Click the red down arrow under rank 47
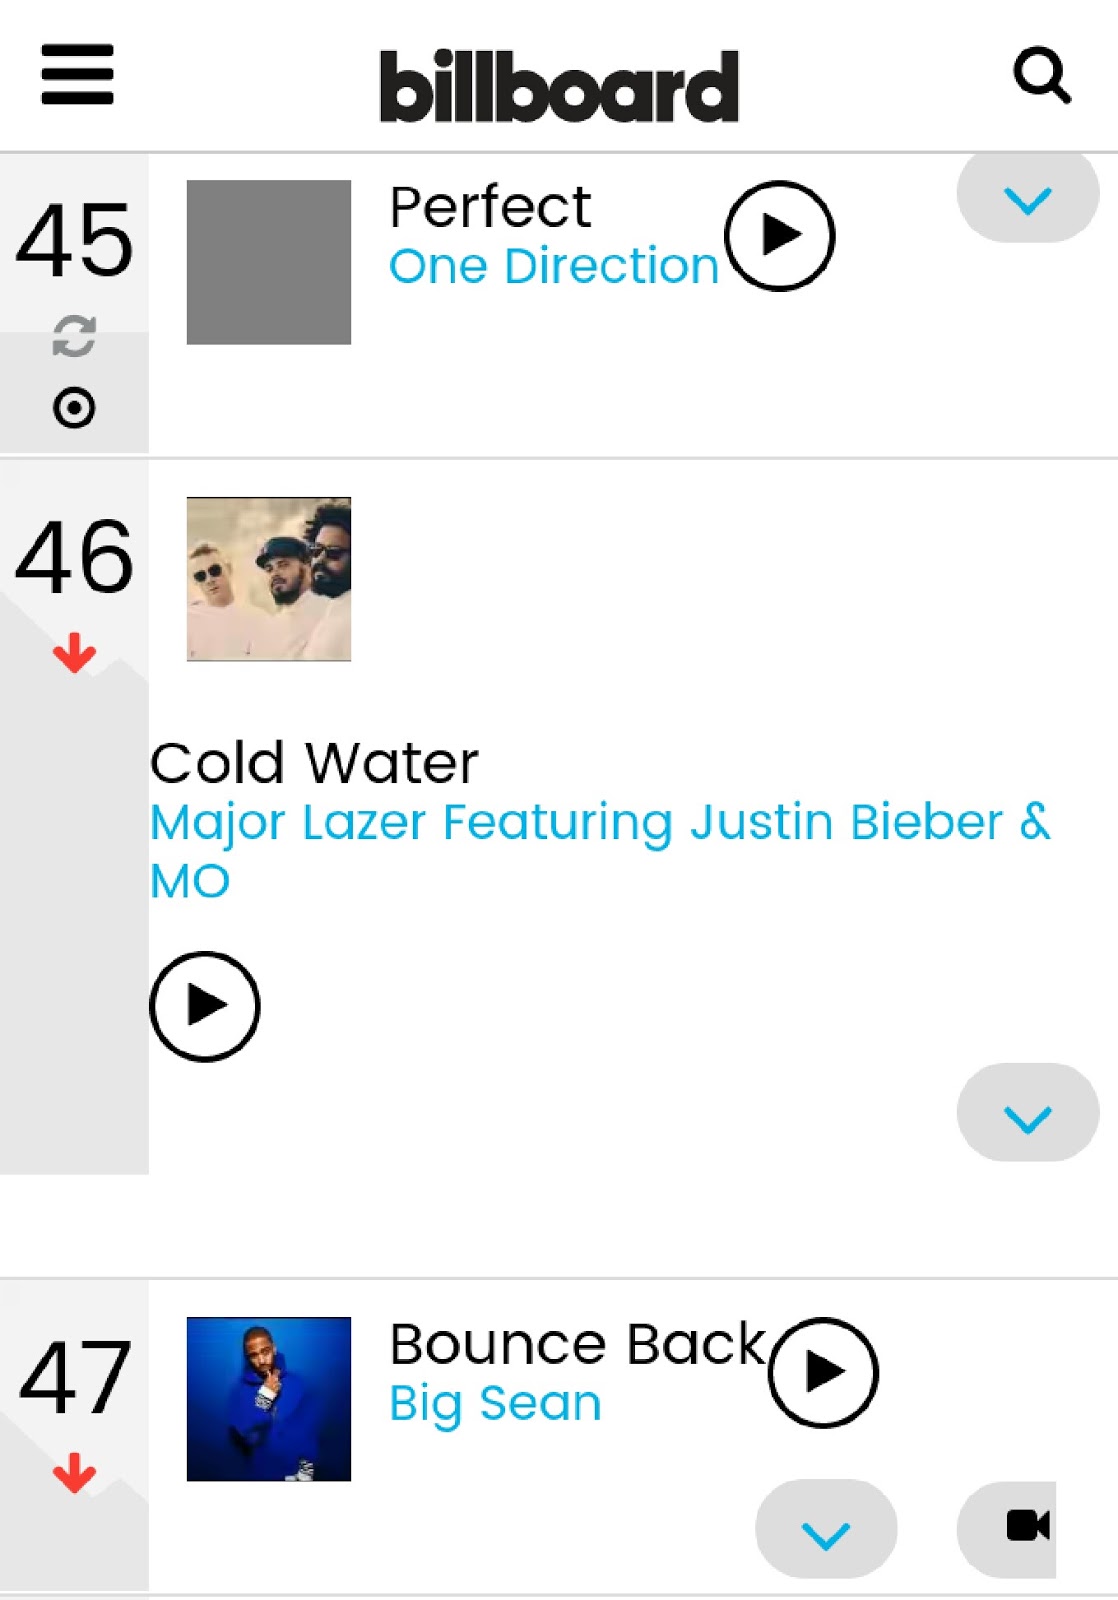This screenshot has width=1118, height=1600. point(74,1470)
